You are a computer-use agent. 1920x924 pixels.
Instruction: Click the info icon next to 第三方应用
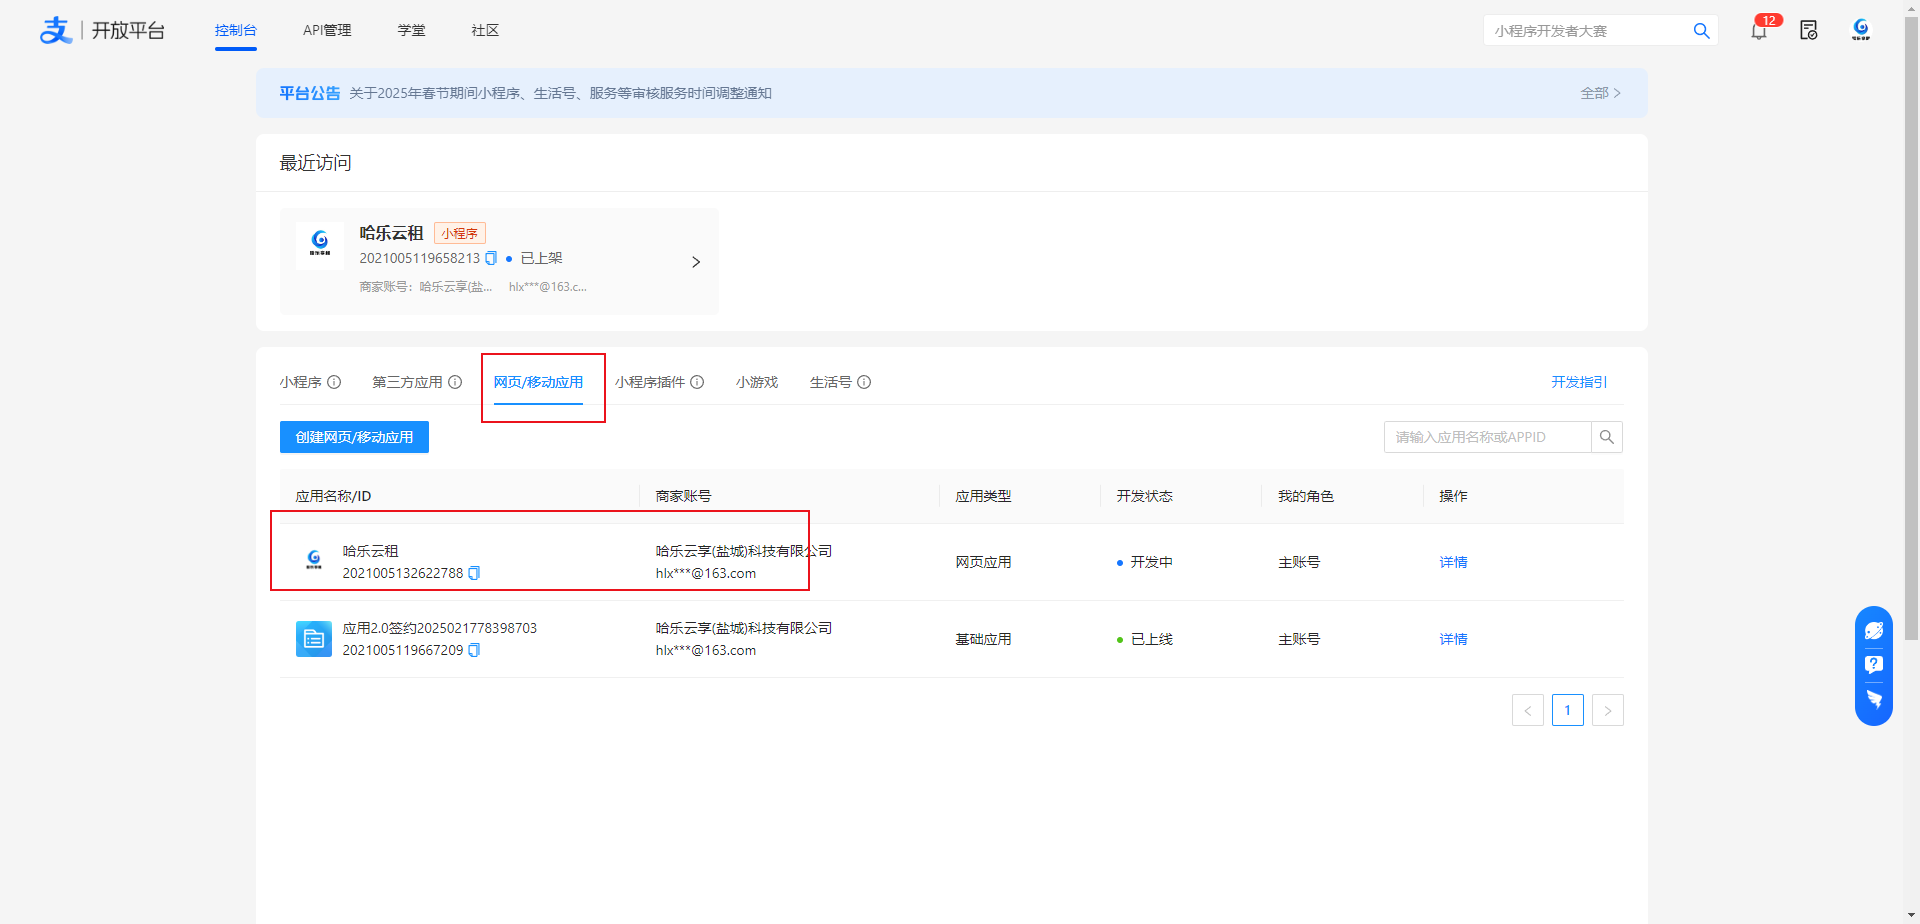click(455, 382)
